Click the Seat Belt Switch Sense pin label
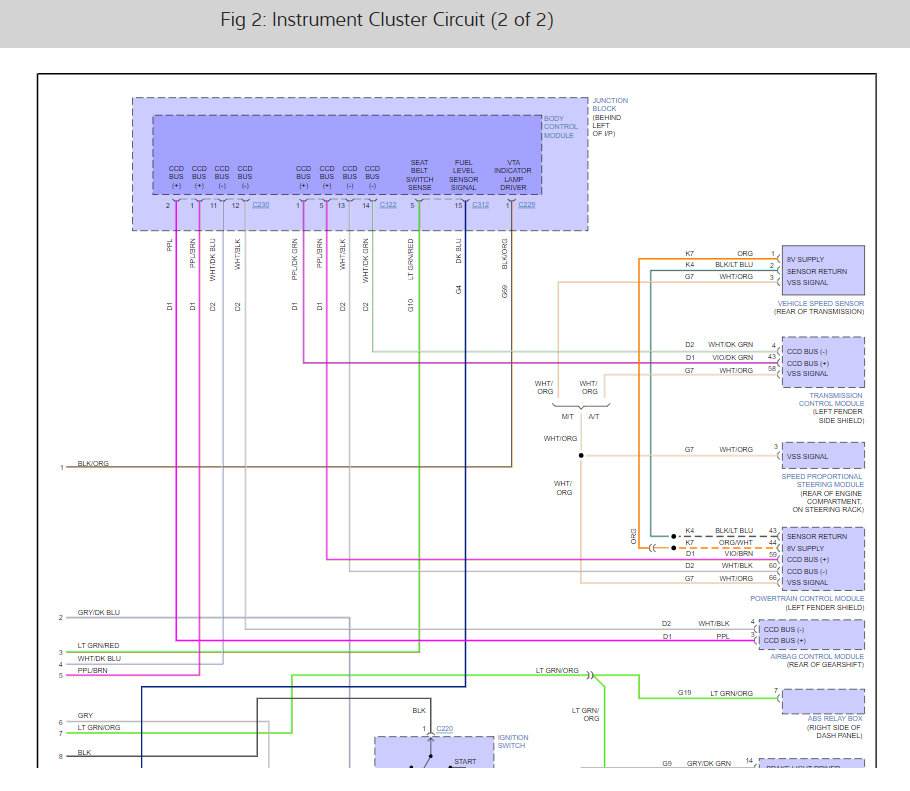This screenshot has height=791, width=910. (419, 175)
